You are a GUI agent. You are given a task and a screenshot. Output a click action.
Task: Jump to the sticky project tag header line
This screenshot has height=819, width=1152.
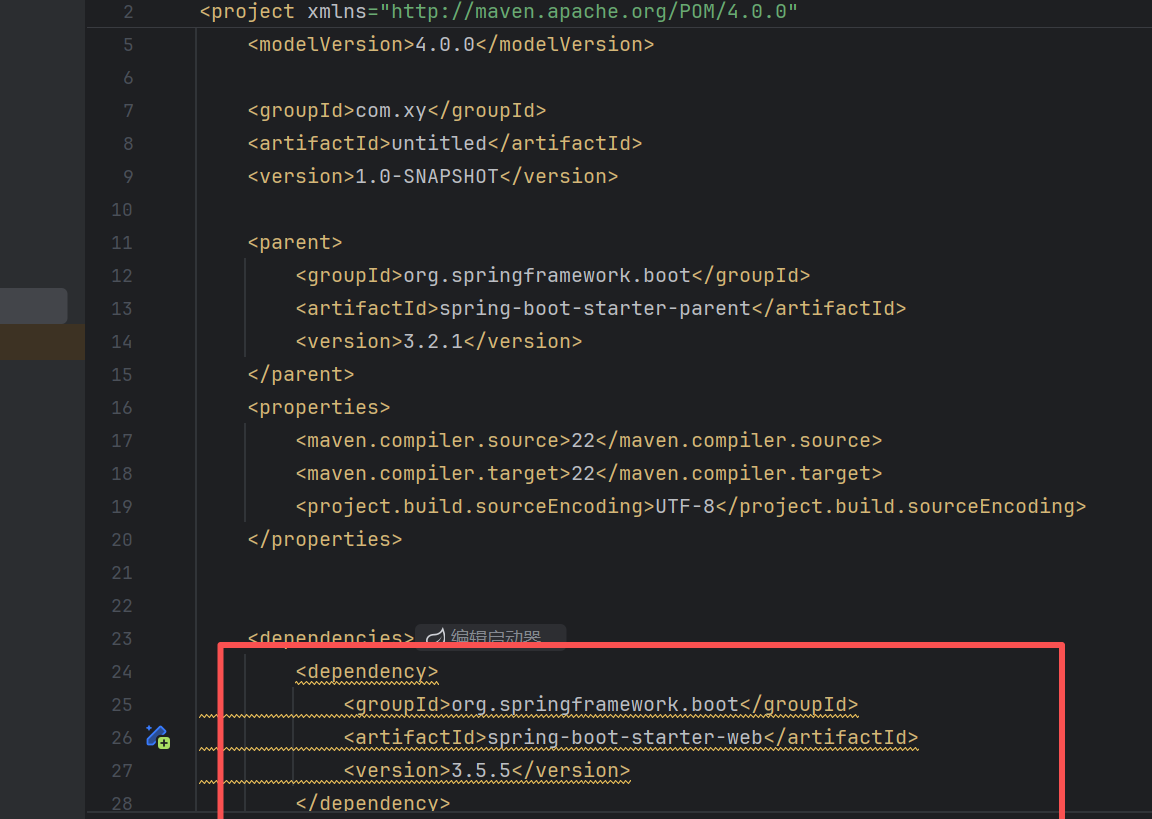click(498, 12)
